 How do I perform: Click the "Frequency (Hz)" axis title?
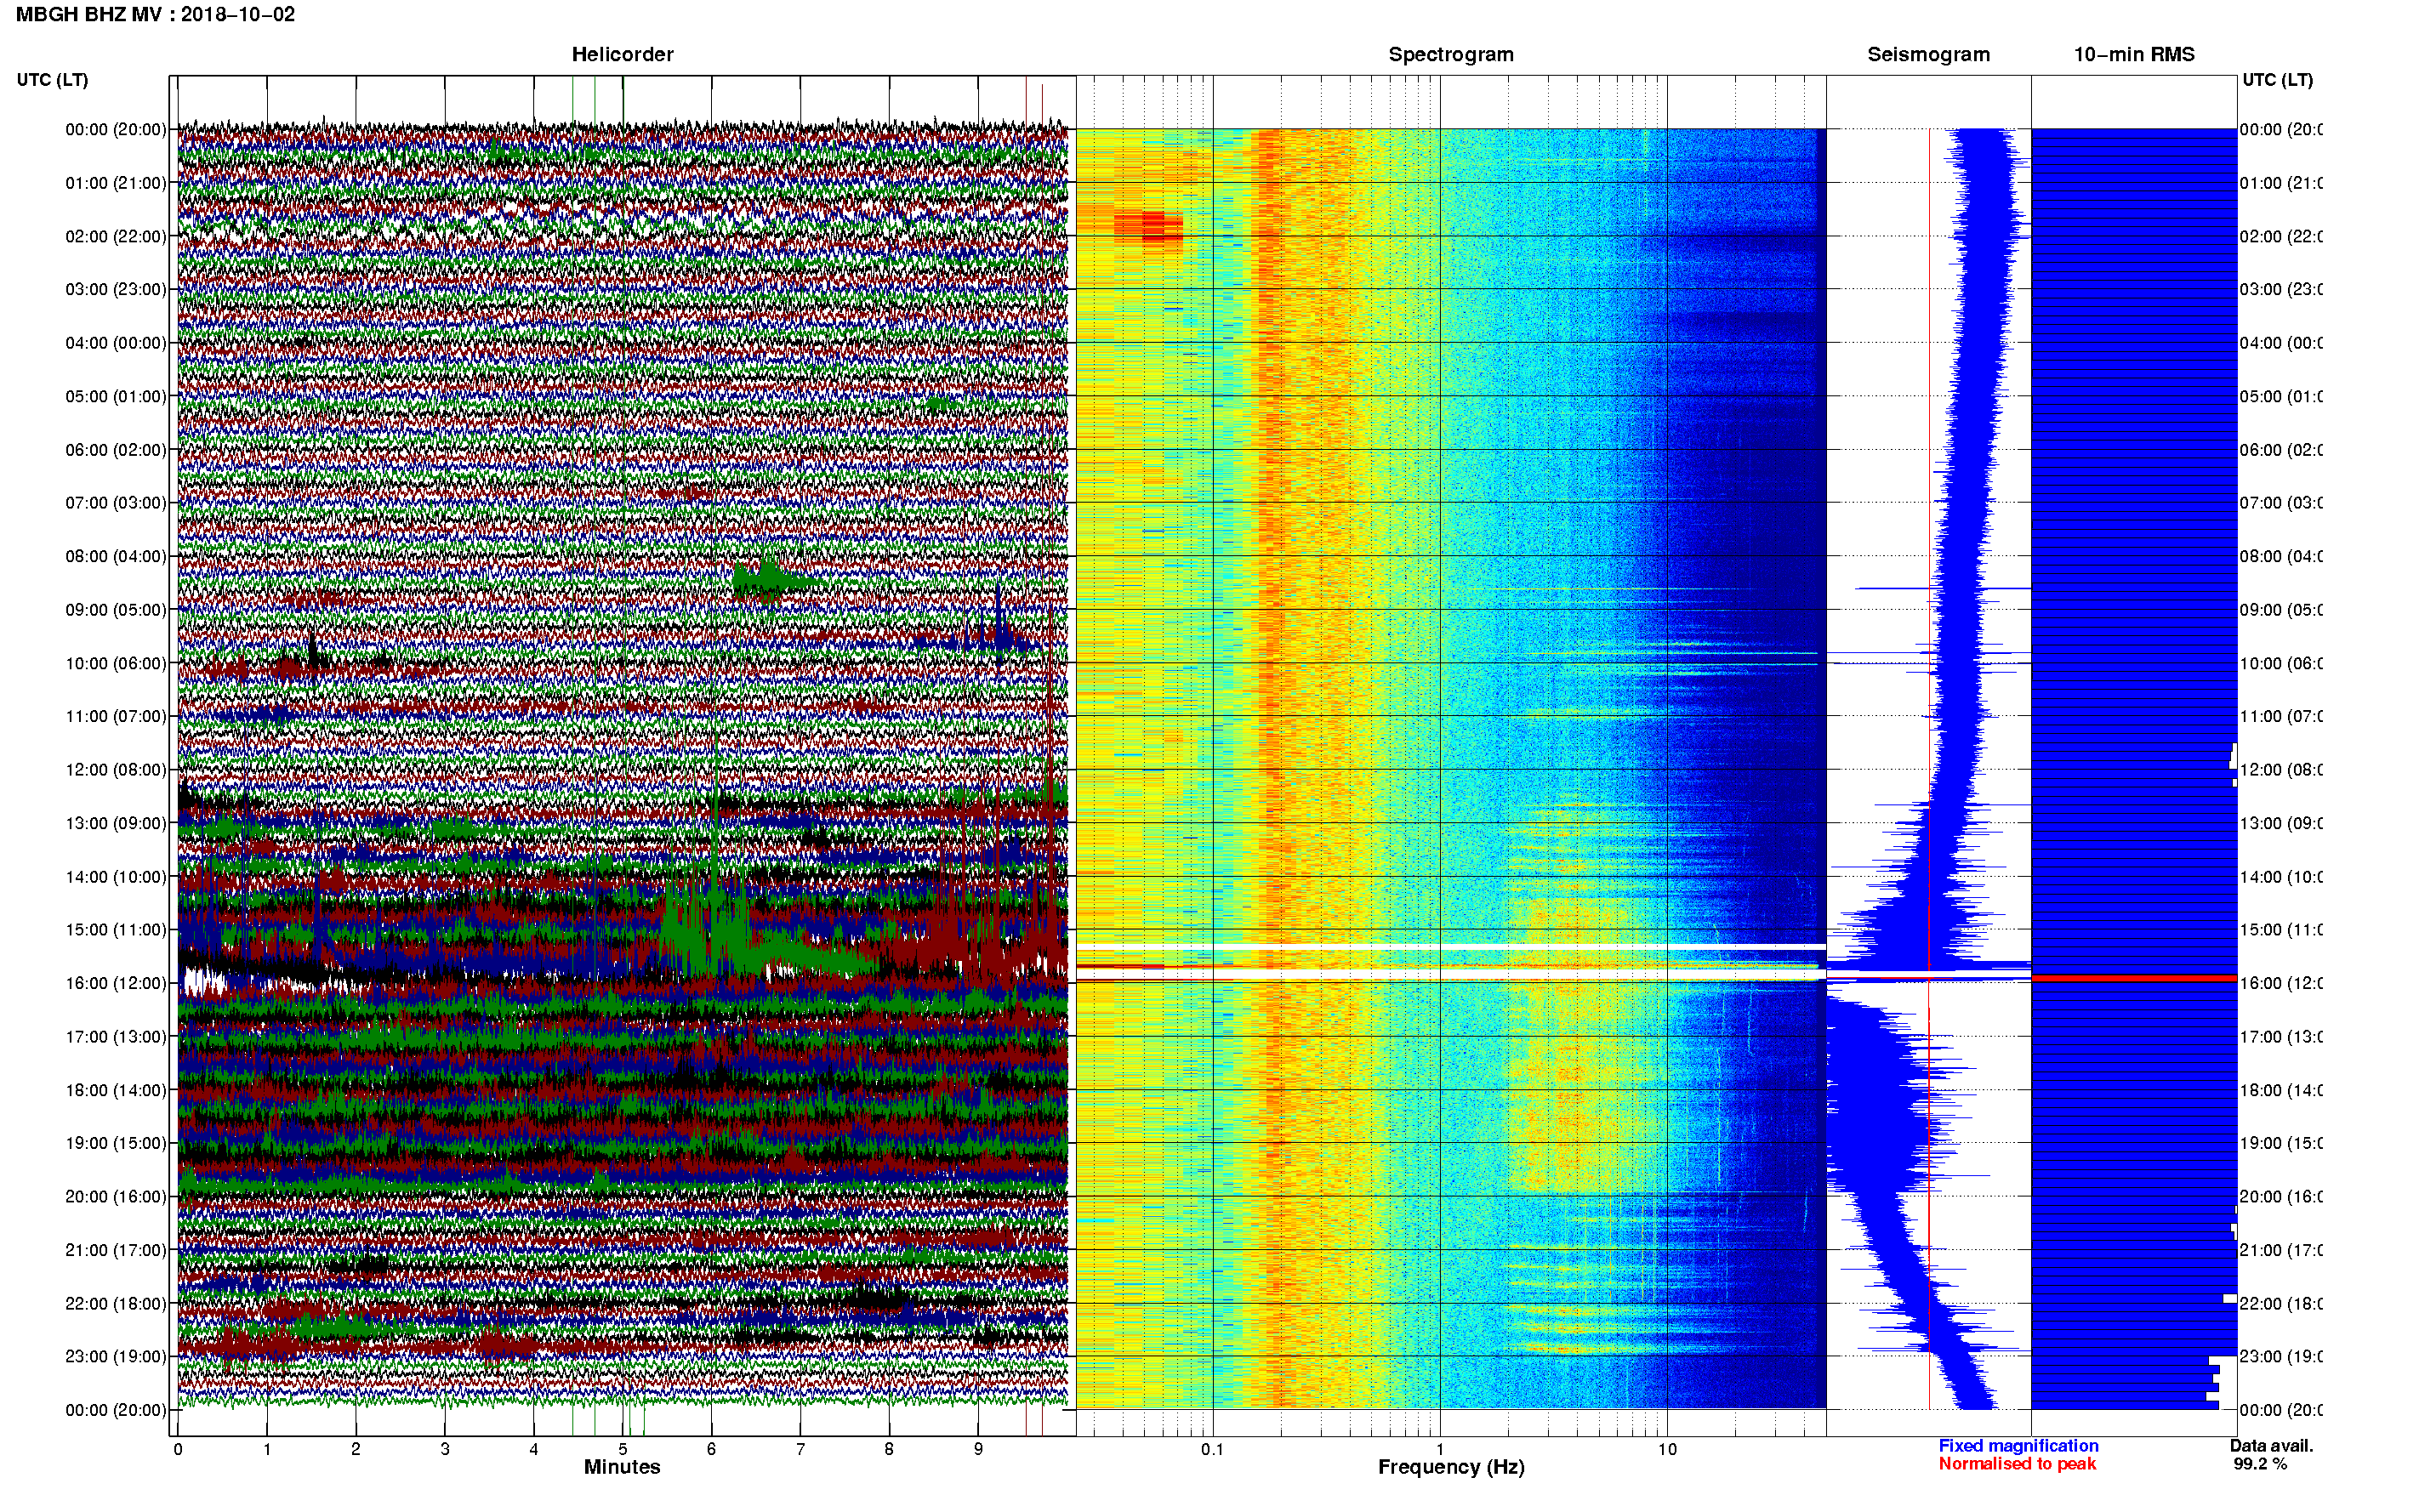[1451, 1467]
